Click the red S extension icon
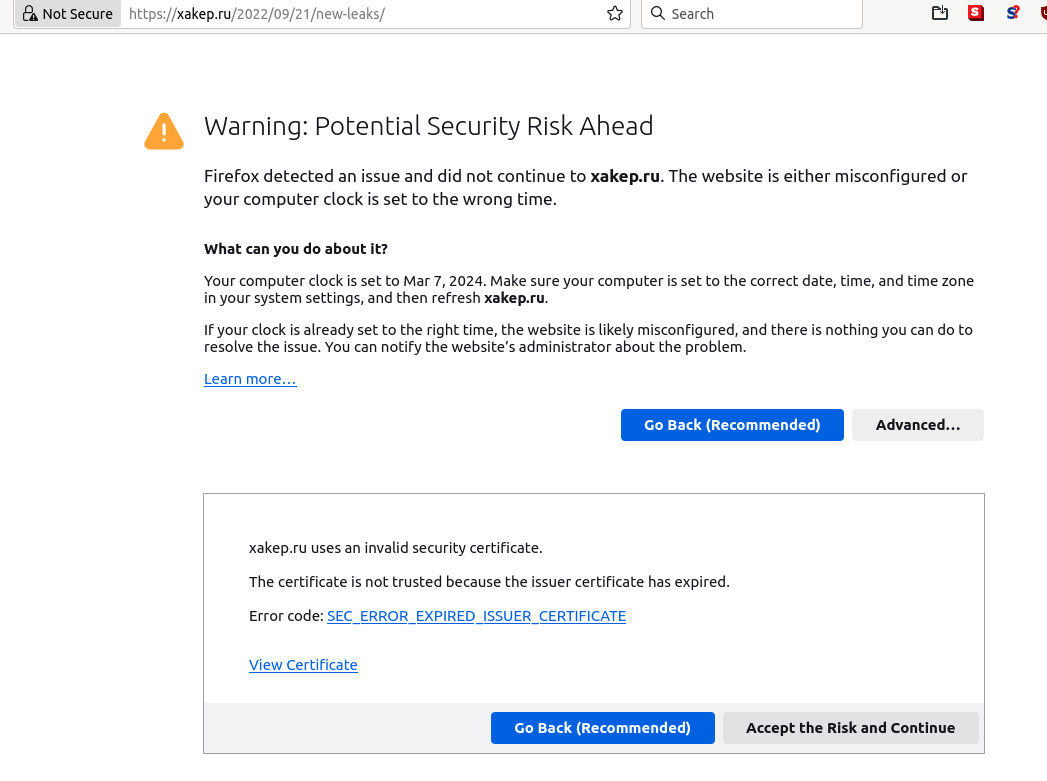Viewport: 1047px width, 781px height. pyautogui.click(x=976, y=14)
